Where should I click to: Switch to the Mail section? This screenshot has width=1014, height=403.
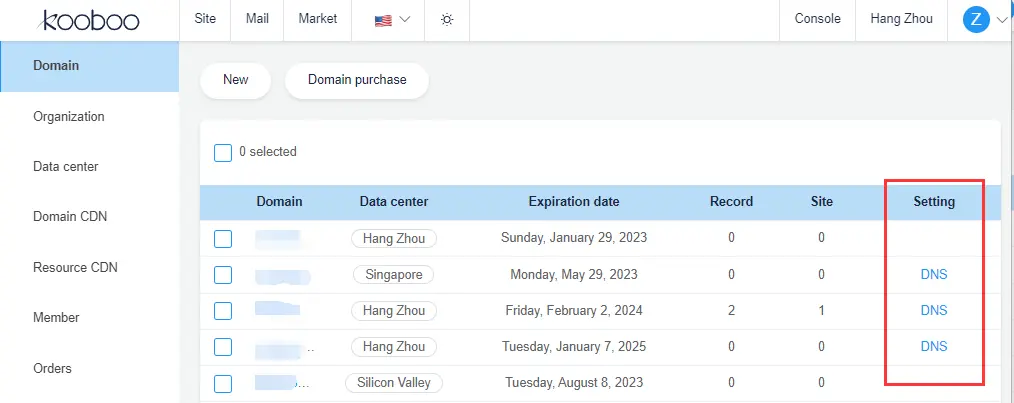click(257, 19)
